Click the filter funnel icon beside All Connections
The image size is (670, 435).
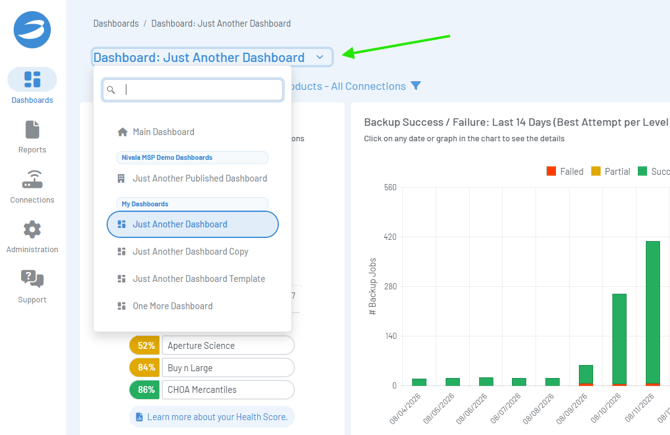415,86
